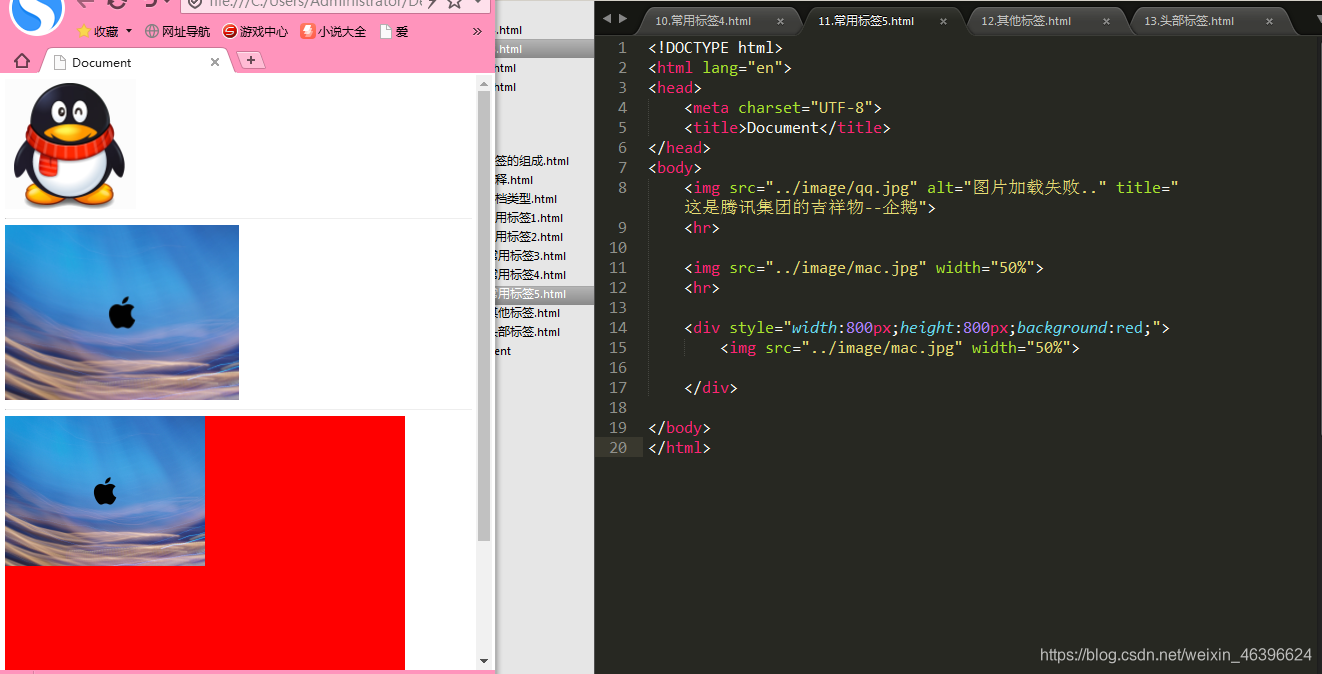Close the 10.常用标签4.html editor tab
Image resolution: width=1322 pixels, height=674 pixels.
[780, 21]
